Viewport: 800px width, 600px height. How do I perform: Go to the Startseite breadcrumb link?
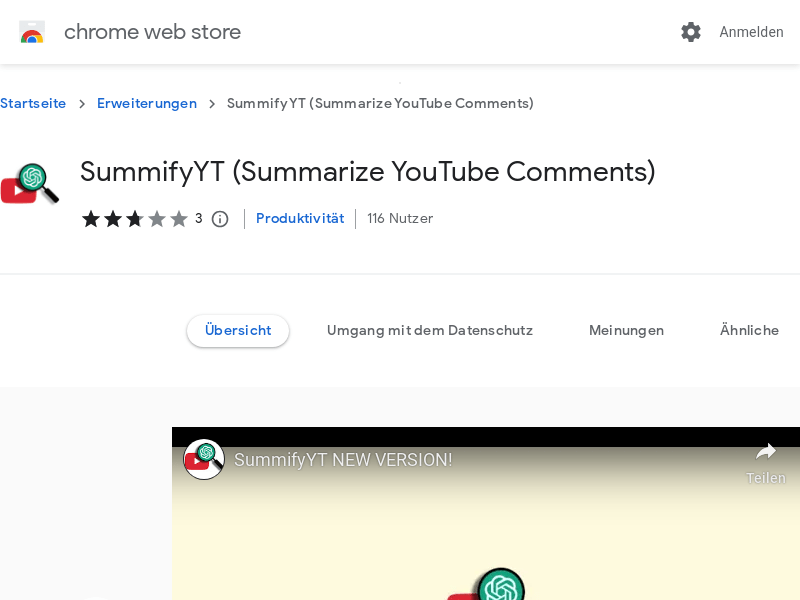pyautogui.click(x=33, y=104)
